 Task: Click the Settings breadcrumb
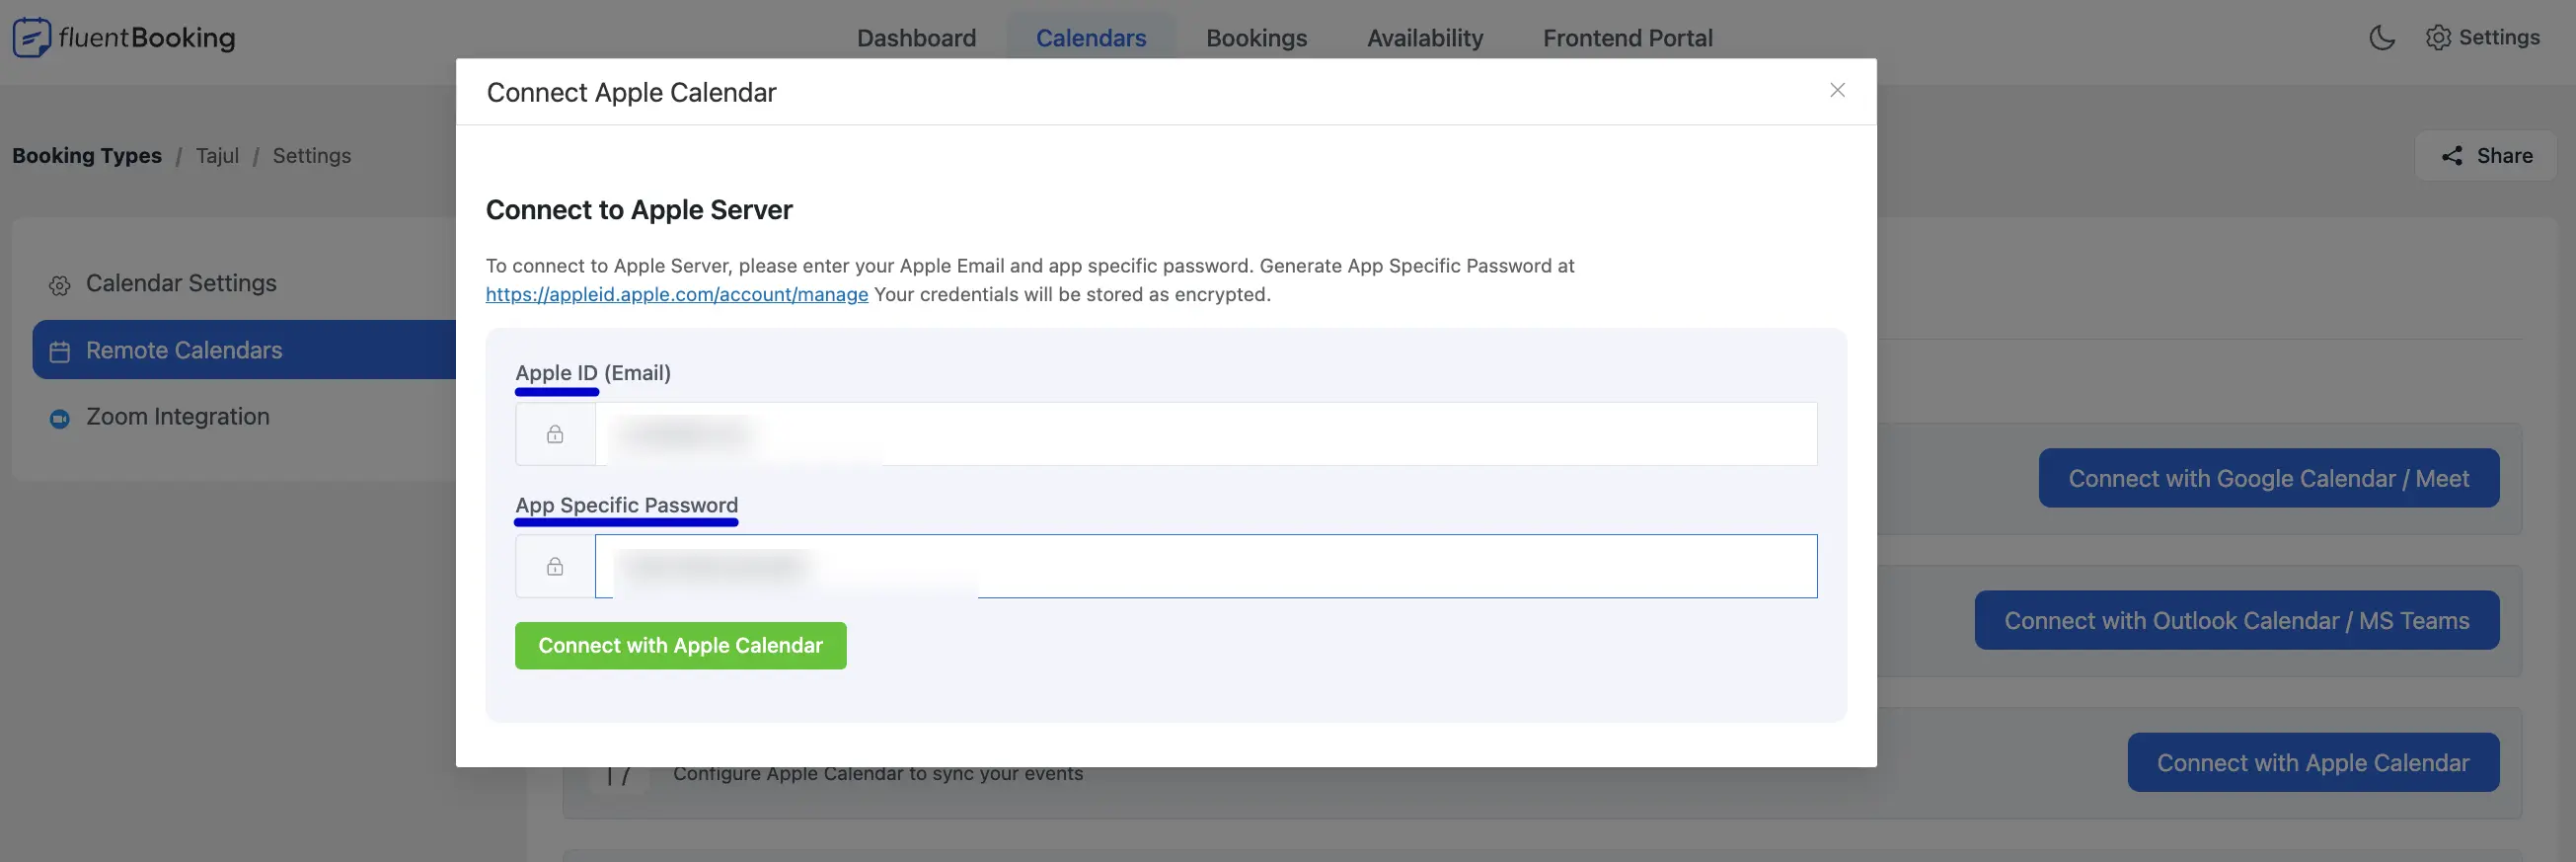tap(312, 156)
